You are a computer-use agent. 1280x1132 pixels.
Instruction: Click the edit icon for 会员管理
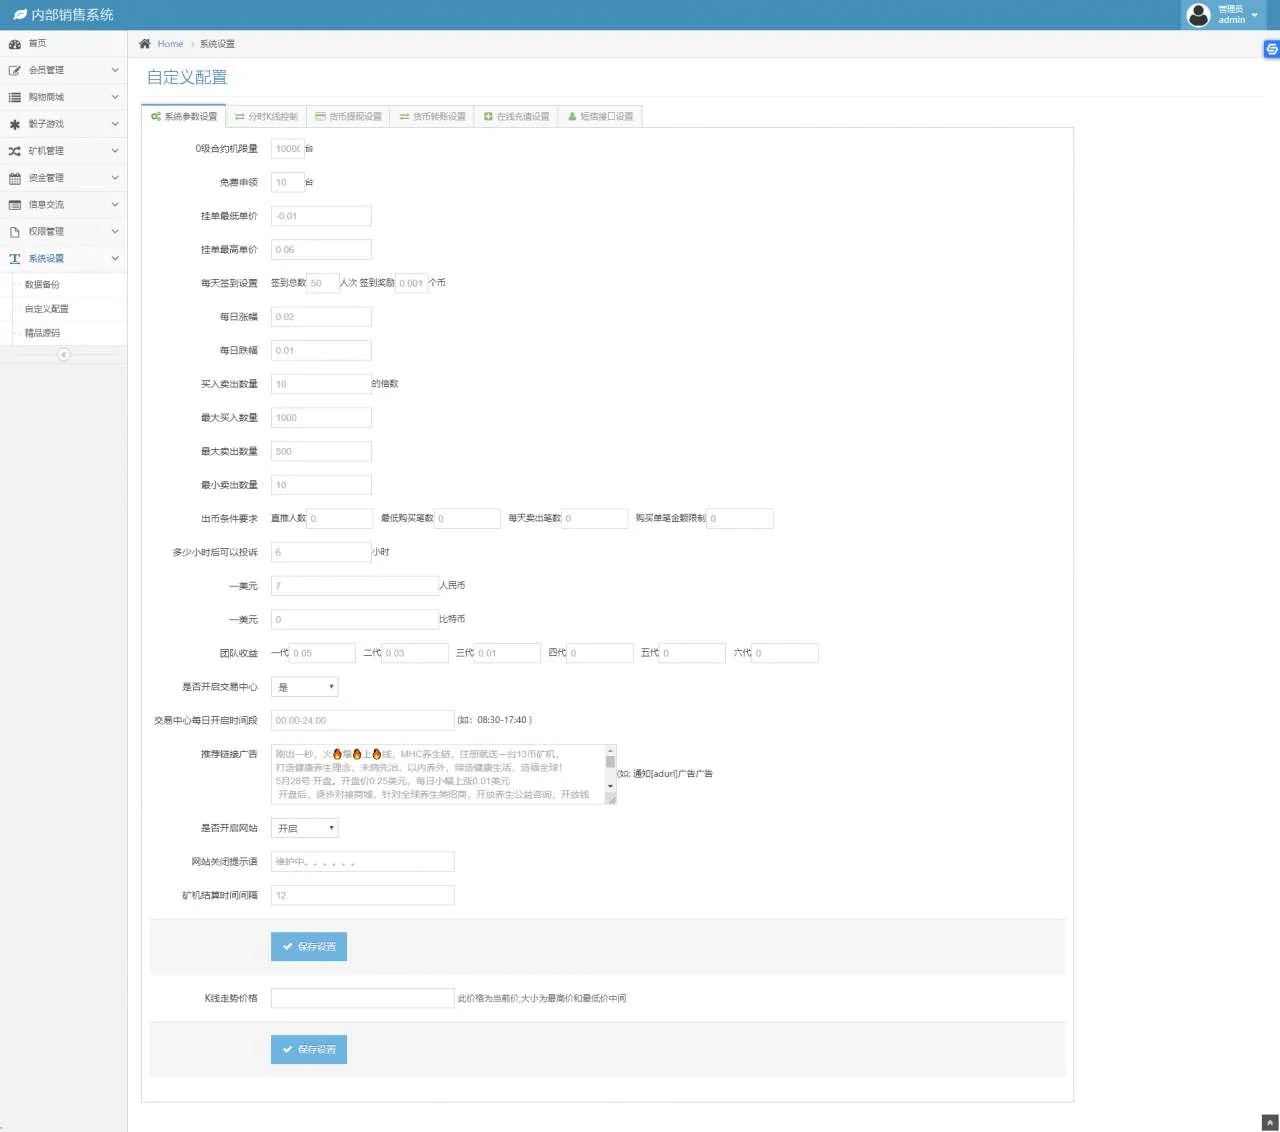(x=15, y=71)
